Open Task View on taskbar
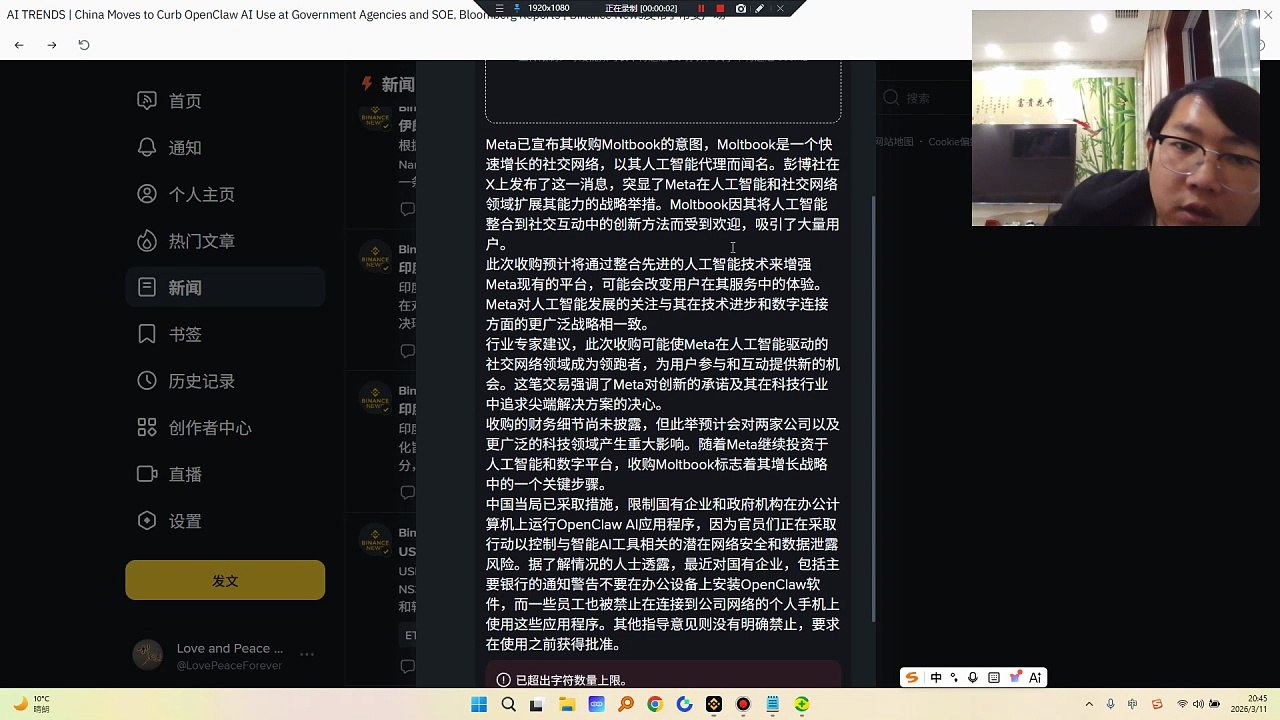Viewport: 1280px width, 720px height. [537, 704]
